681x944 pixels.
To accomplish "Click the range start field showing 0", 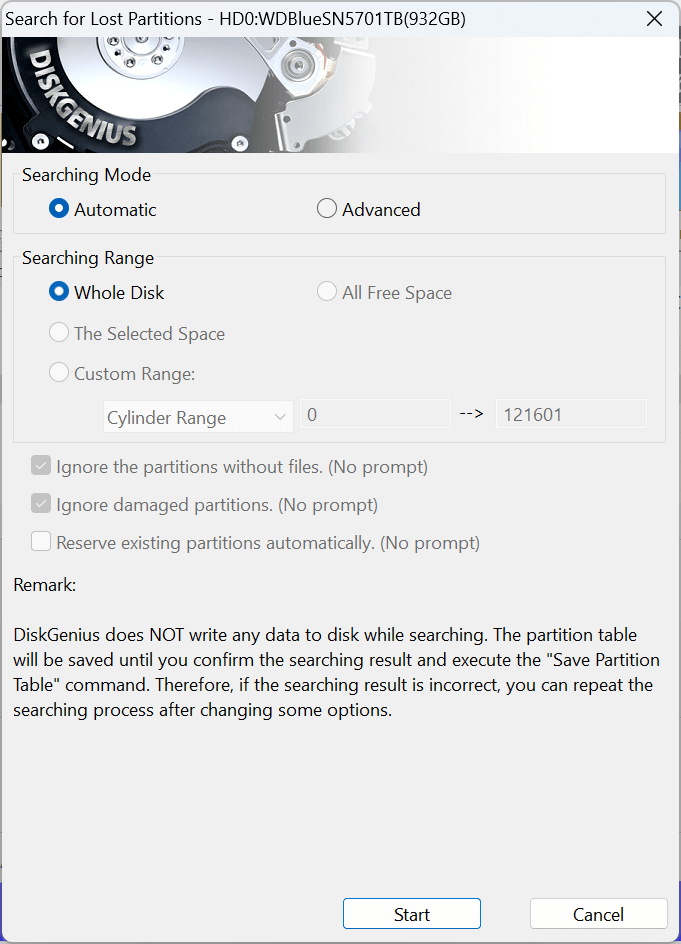I will tap(375, 415).
